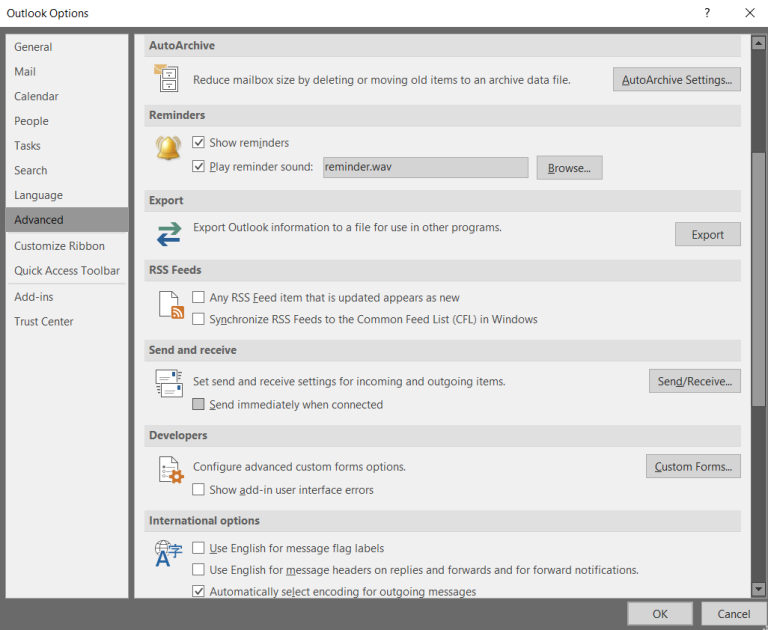Click the Export section header text
The width and height of the screenshot is (768, 630).
click(166, 200)
